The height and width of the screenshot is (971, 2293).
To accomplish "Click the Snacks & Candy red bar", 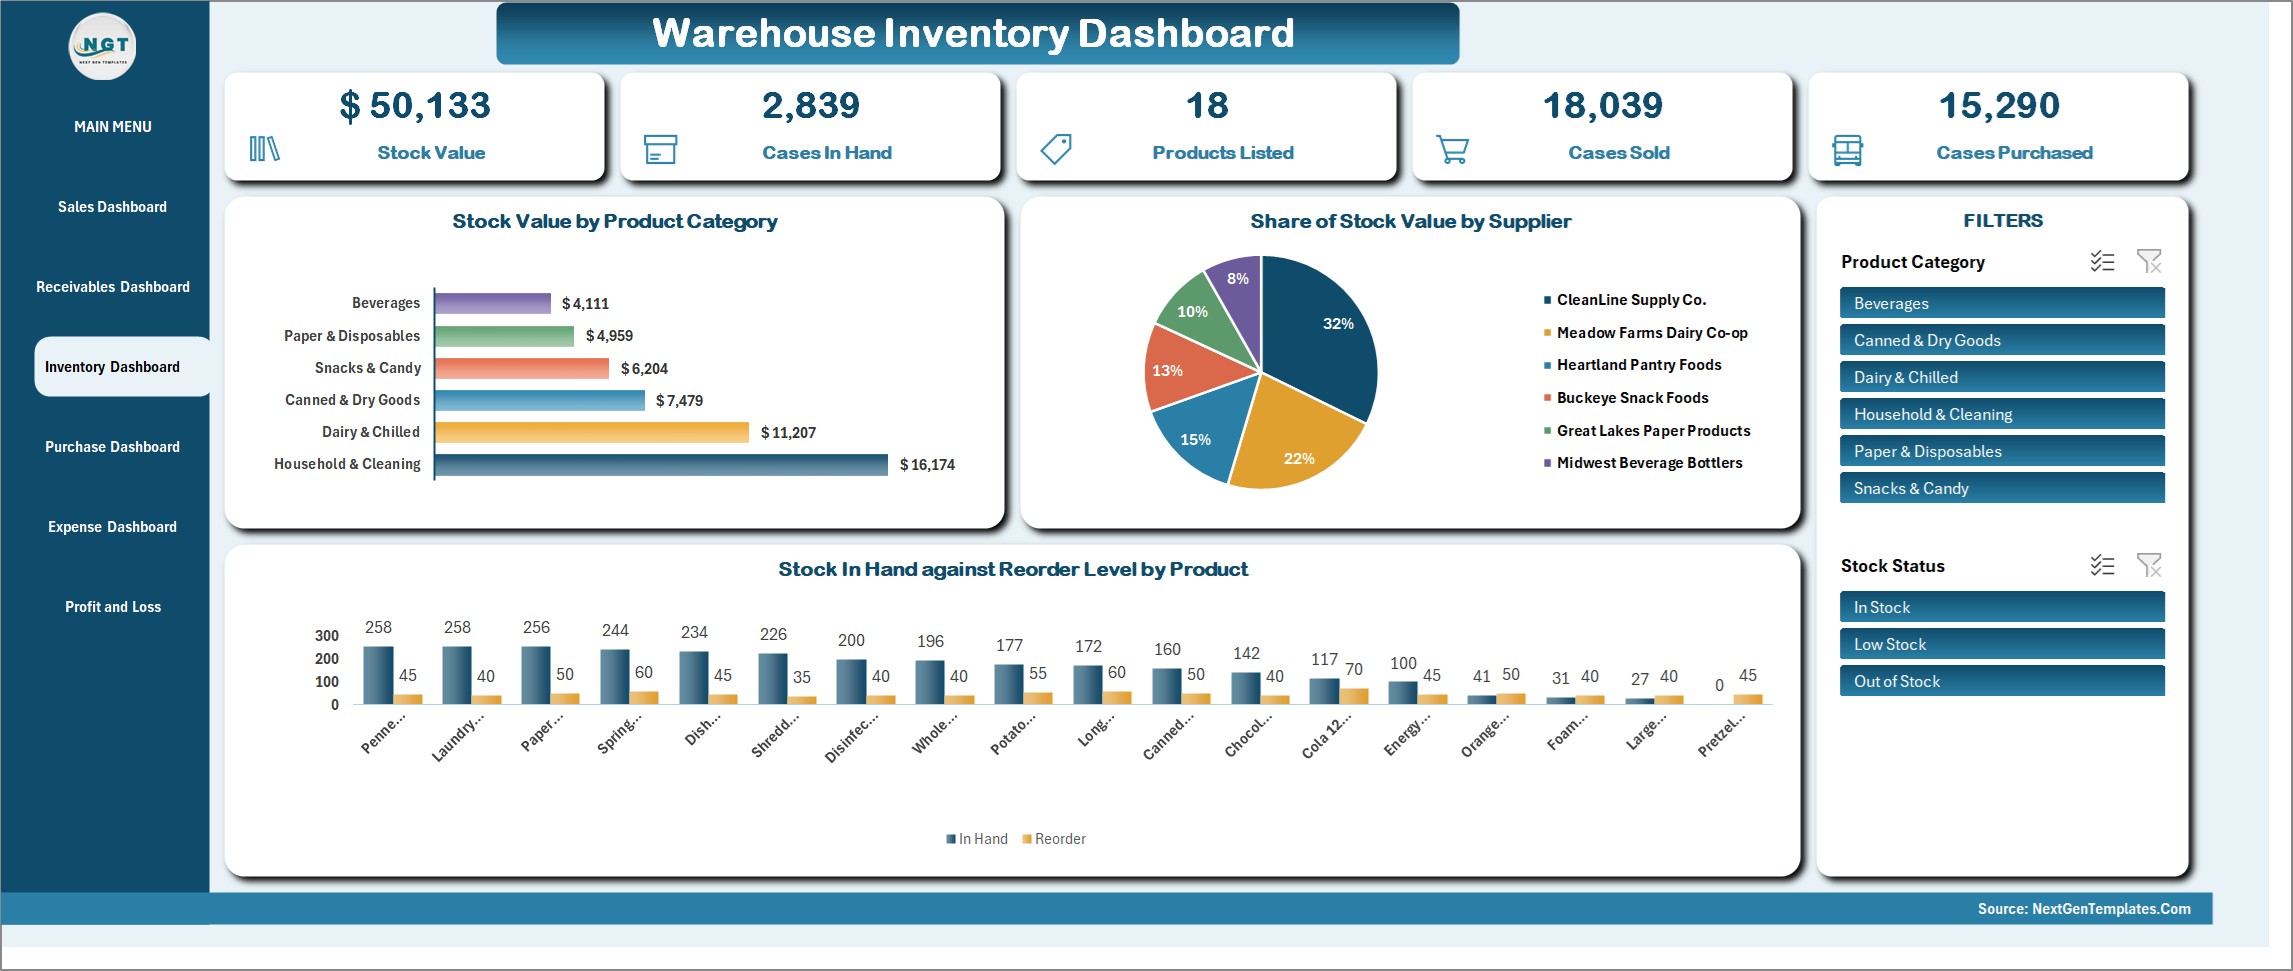I will pos(522,368).
